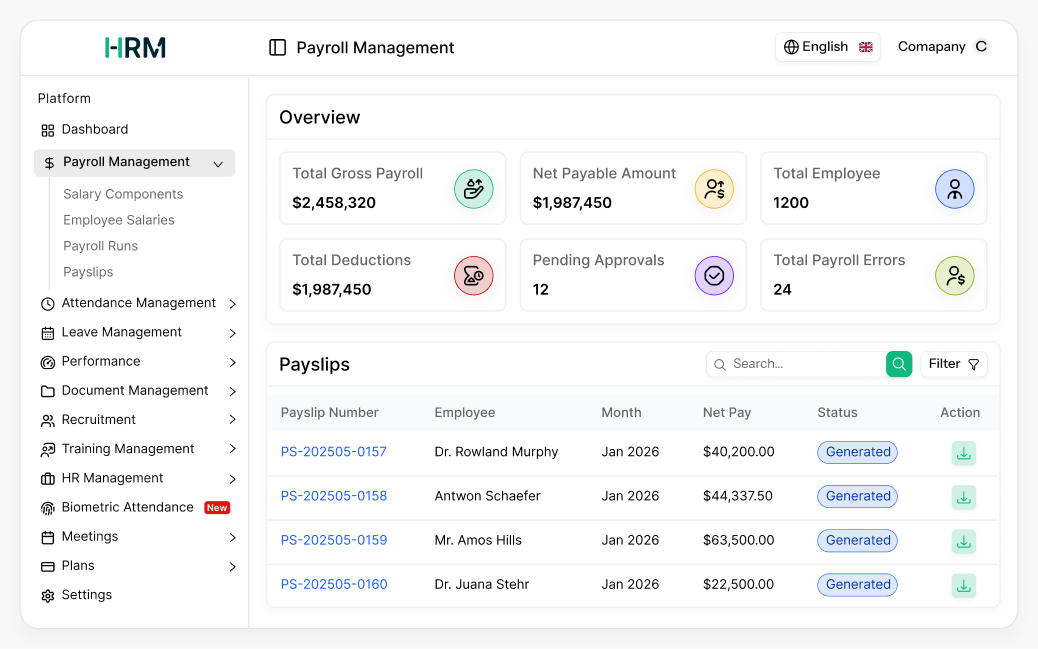This screenshot has width=1038, height=649.
Task: Collapse the Payroll Management section
Action: coord(218,162)
